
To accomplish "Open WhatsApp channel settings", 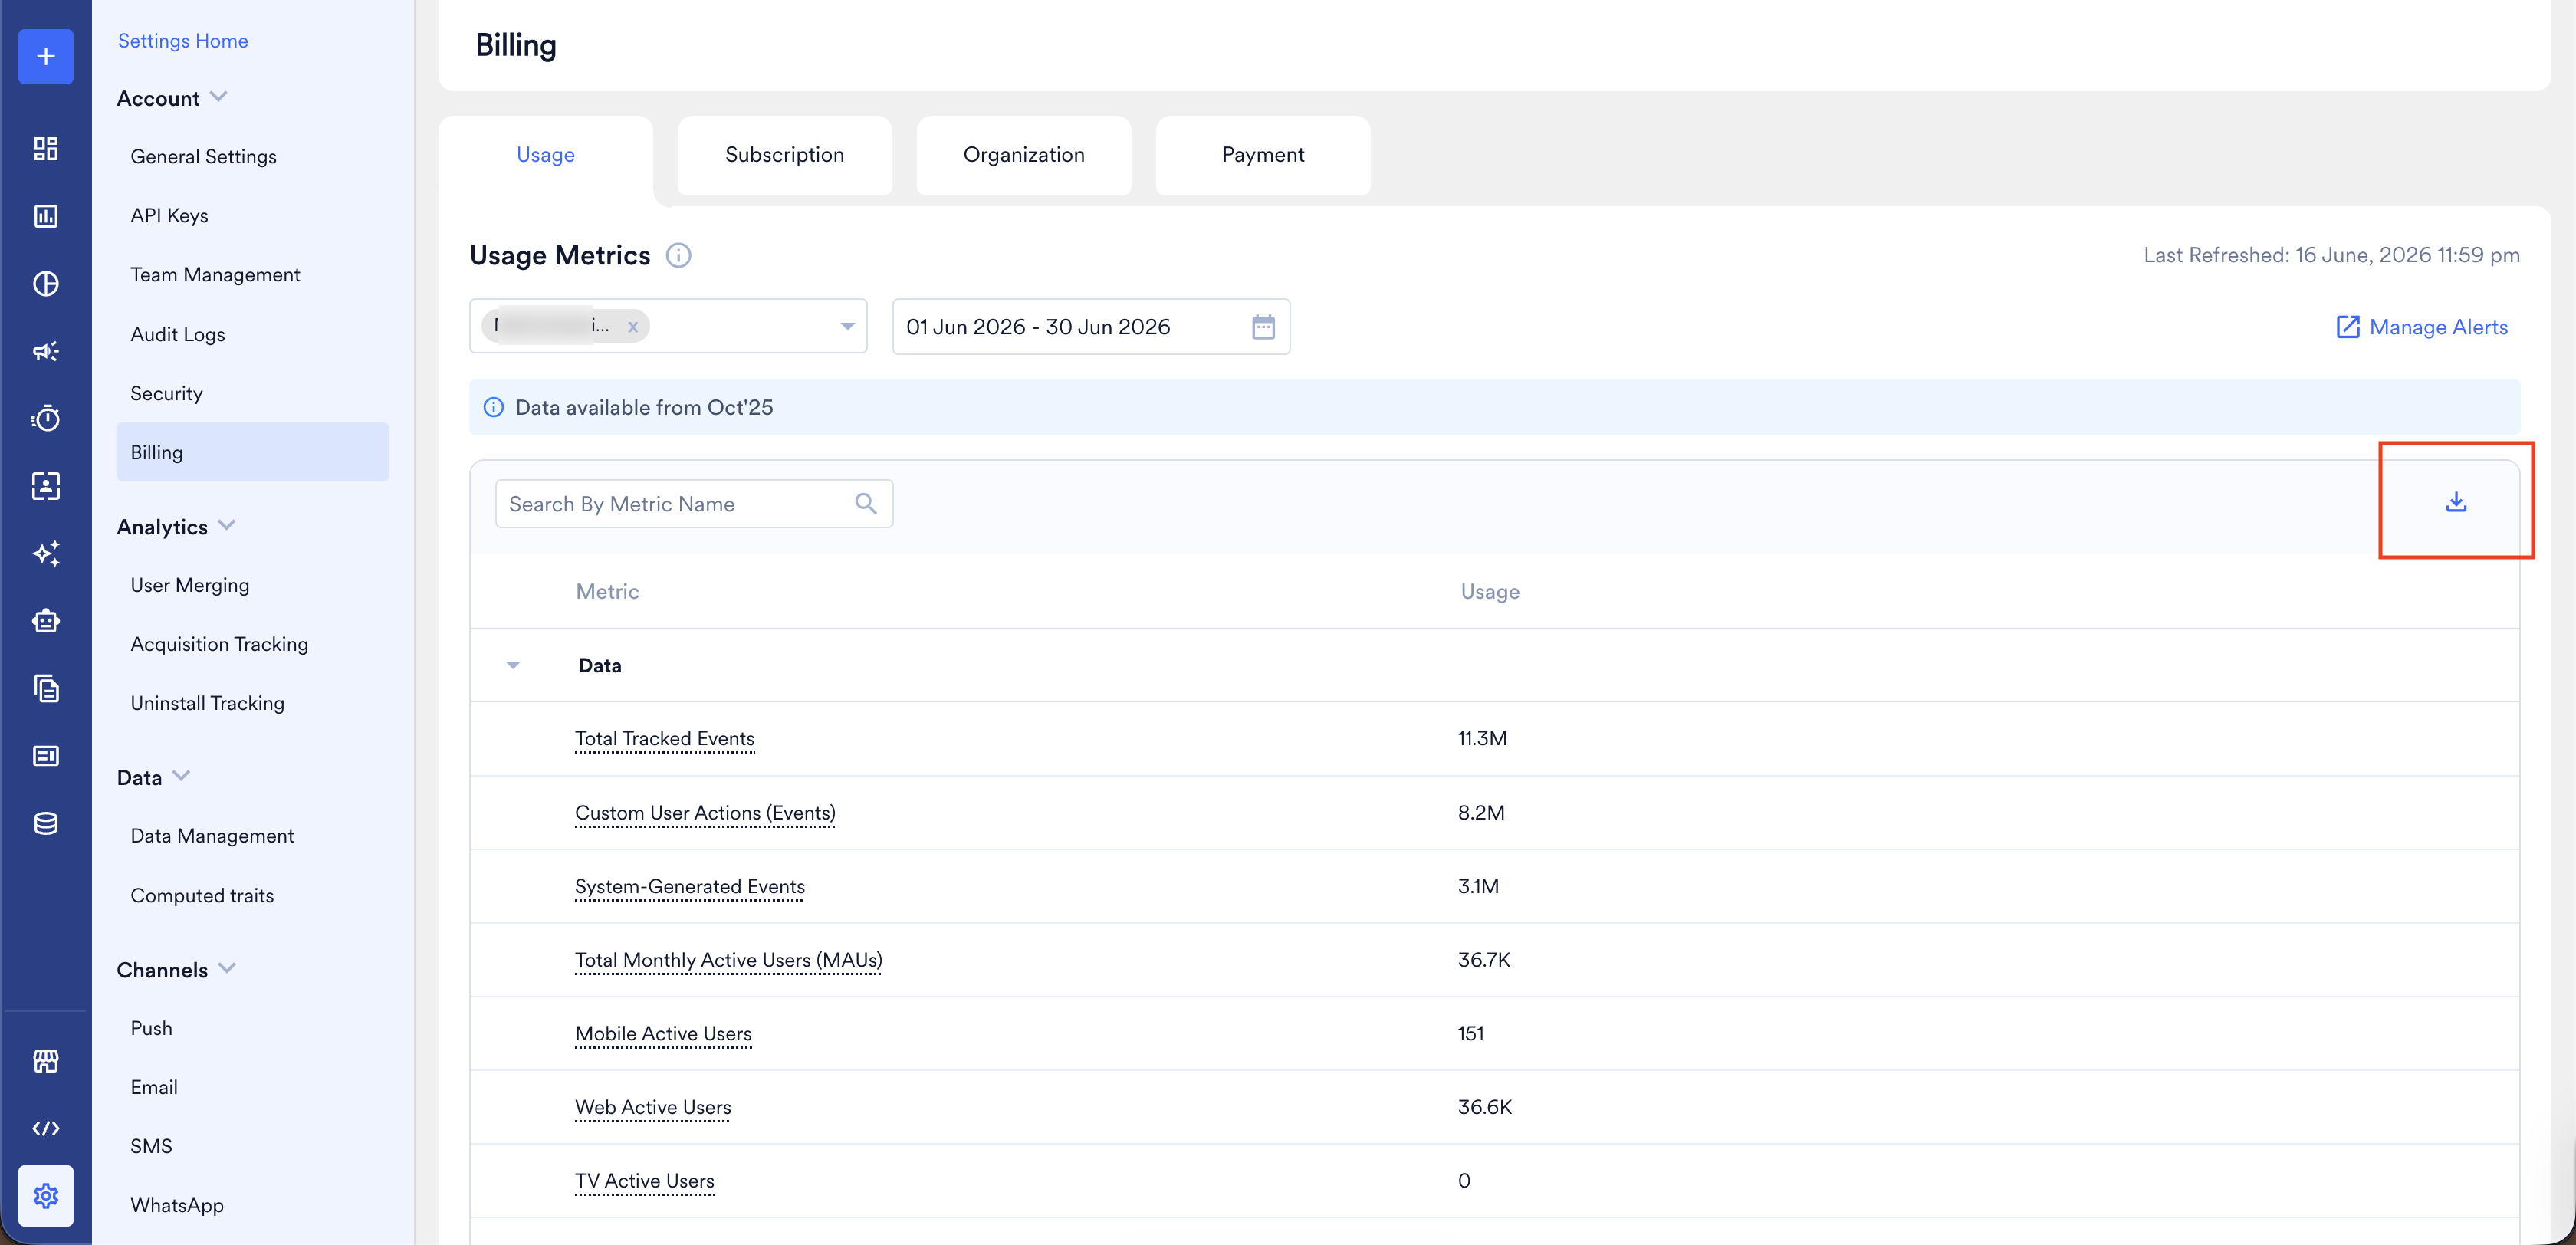I will click(178, 1206).
